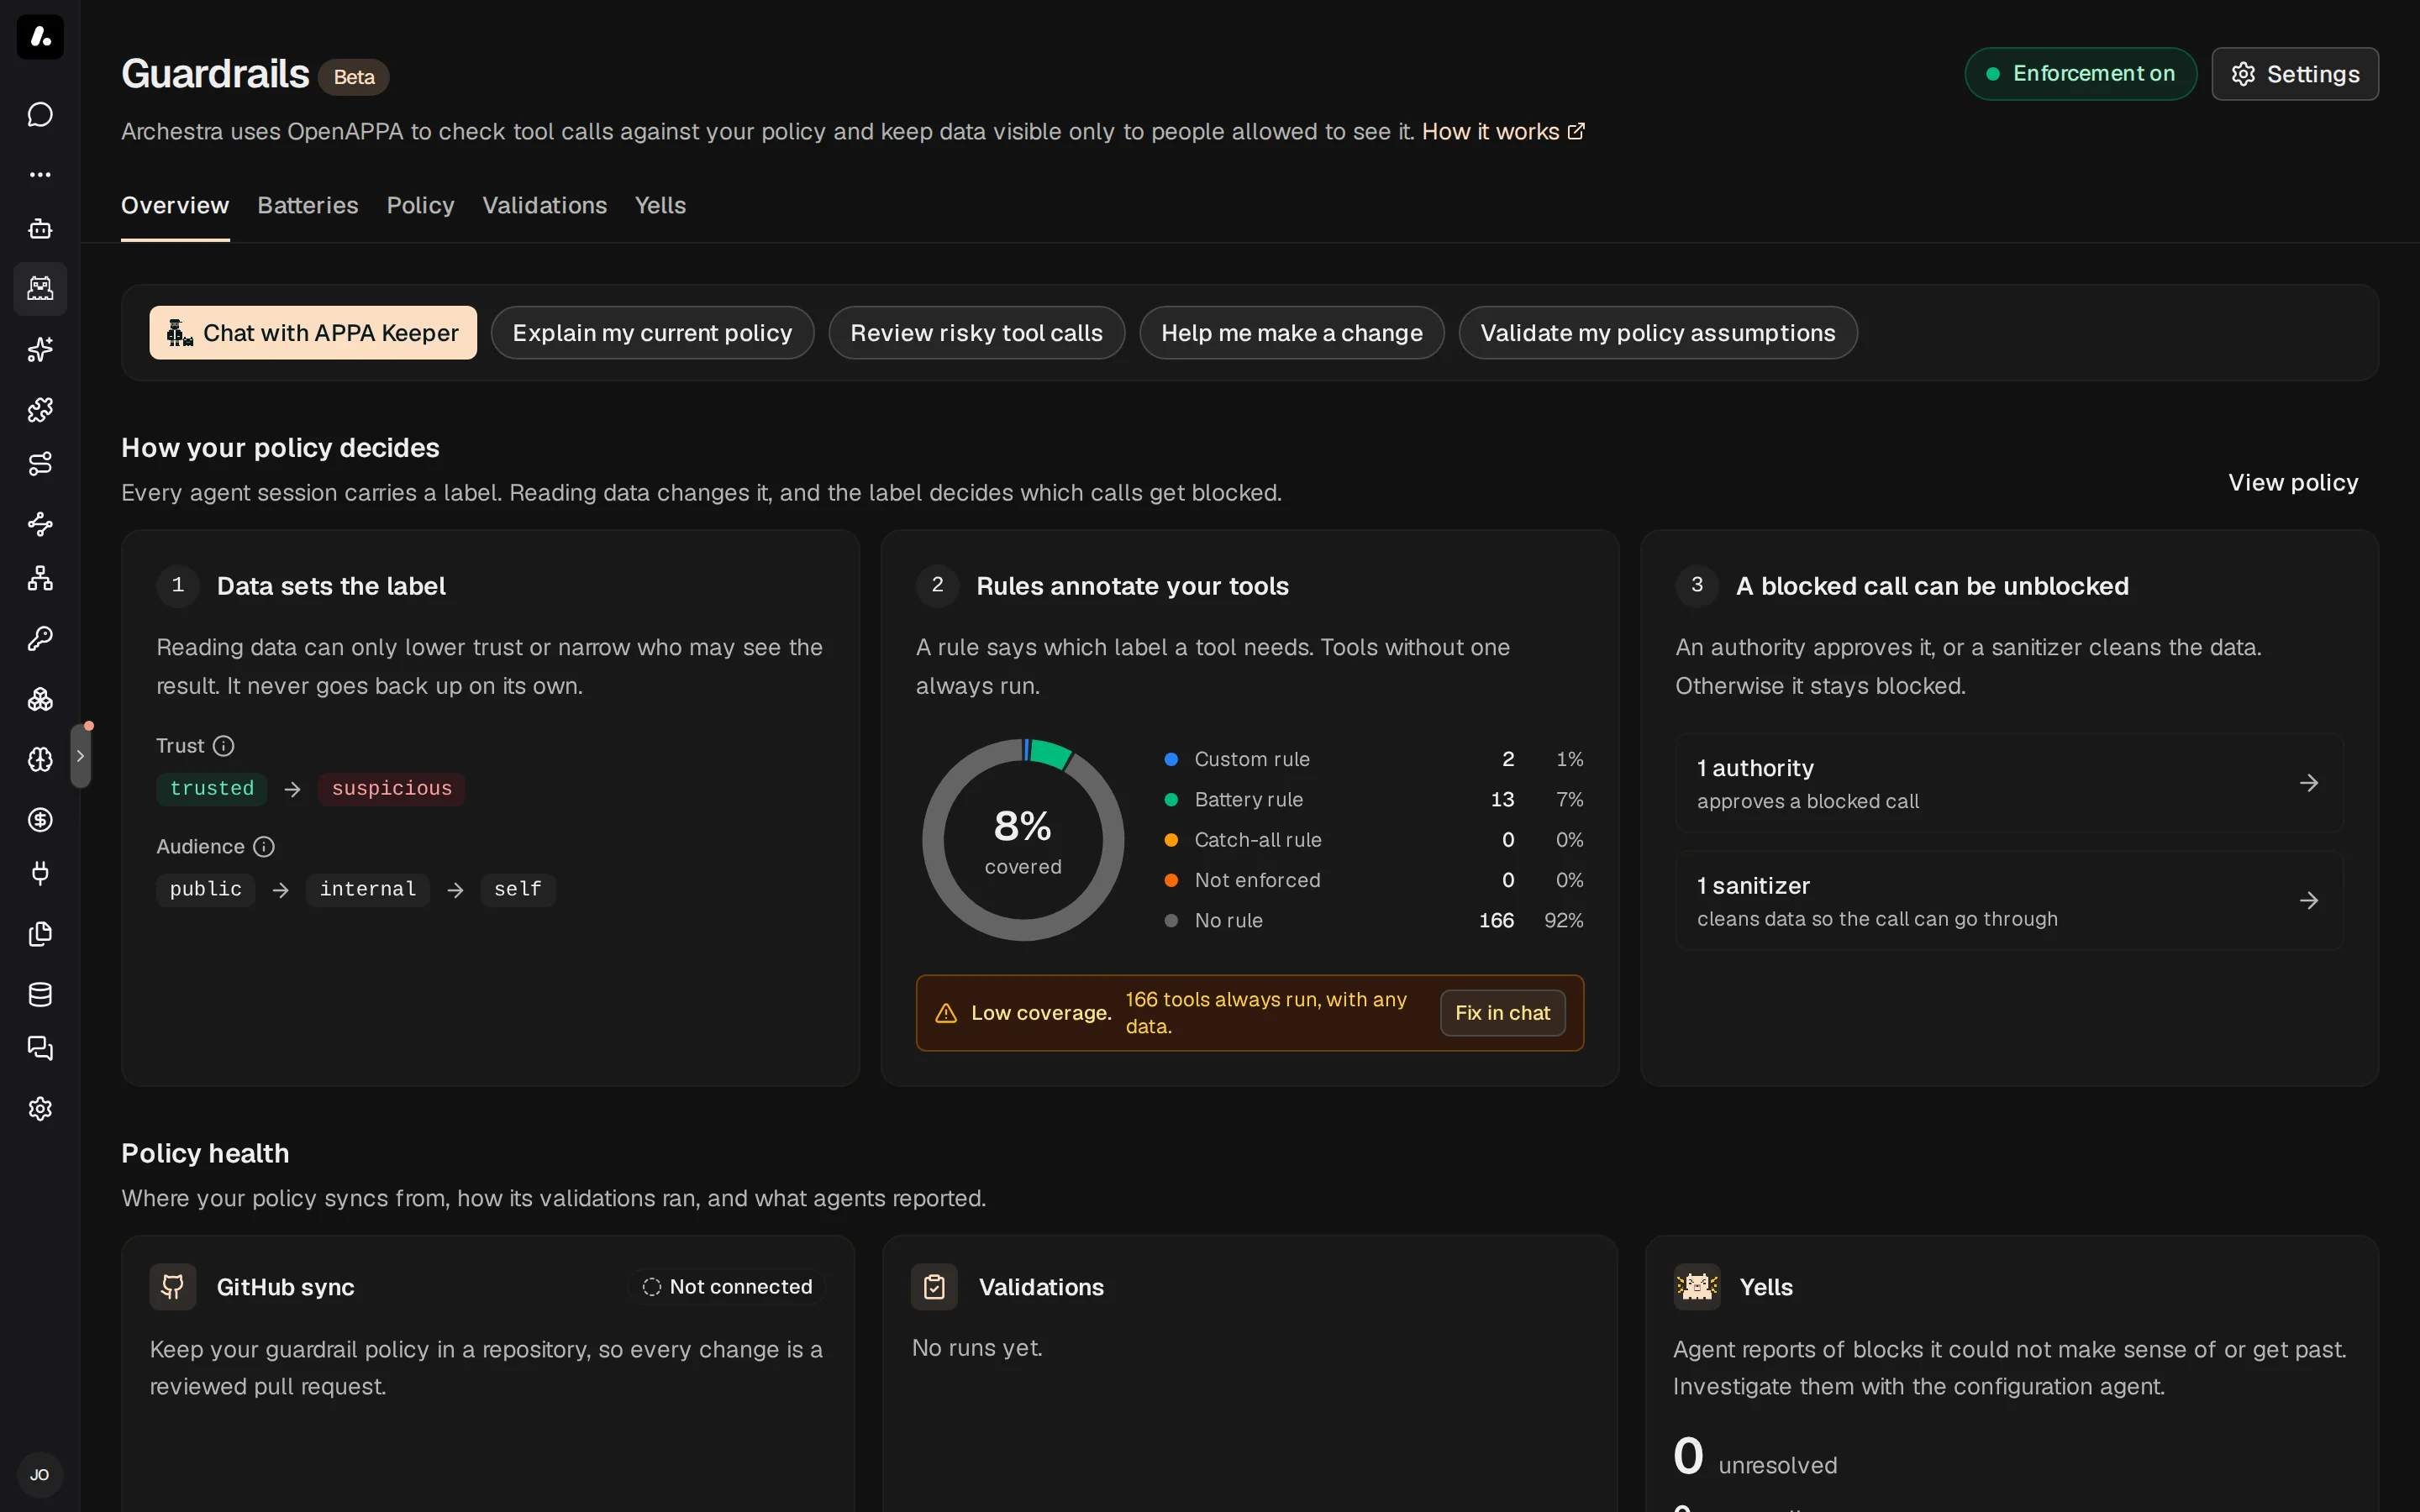Image resolution: width=2420 pixels, height=1512 pixels.
Task: Open the gear settings icon in sidebar
Action: (40, 1109)
